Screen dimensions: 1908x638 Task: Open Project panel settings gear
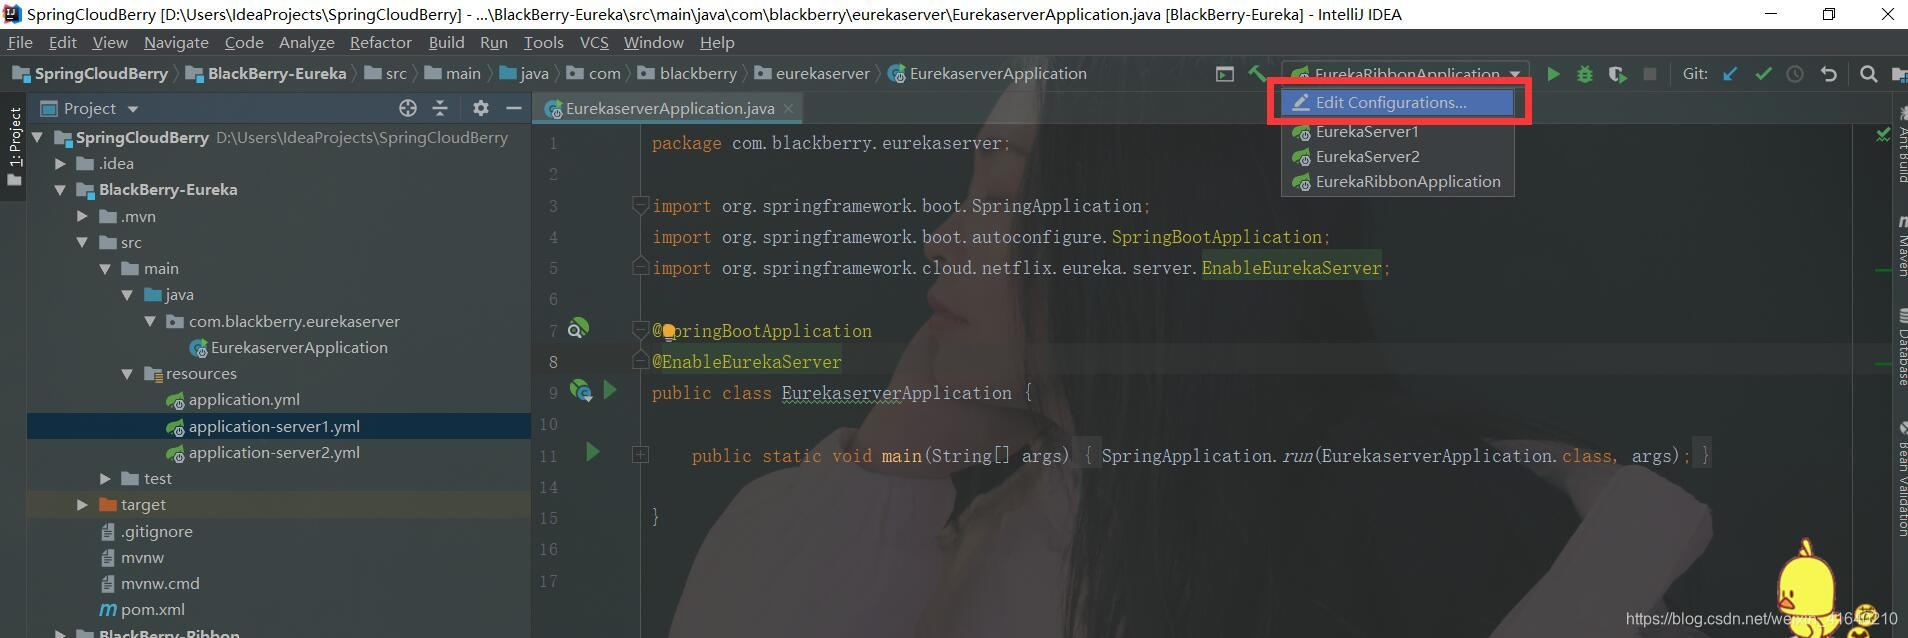pos(481,108)
